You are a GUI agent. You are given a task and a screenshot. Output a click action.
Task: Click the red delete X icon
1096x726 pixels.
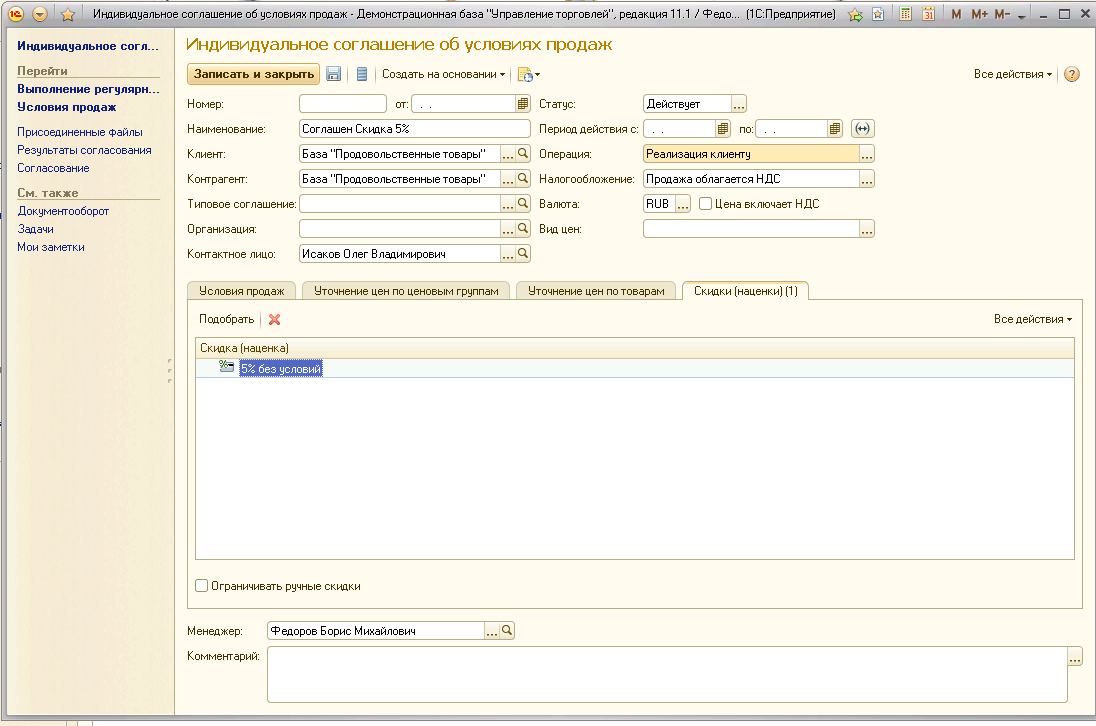pyautogui.click(x=275, y=319)
